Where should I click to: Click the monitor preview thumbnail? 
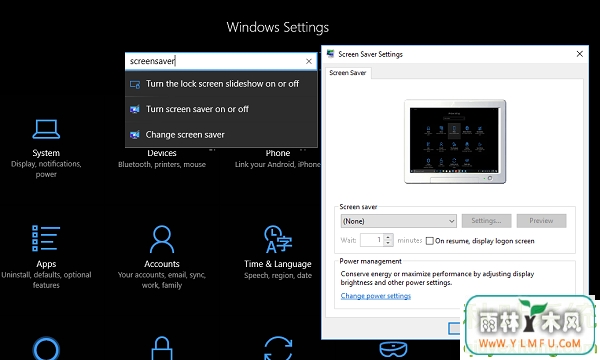point(455,142)
